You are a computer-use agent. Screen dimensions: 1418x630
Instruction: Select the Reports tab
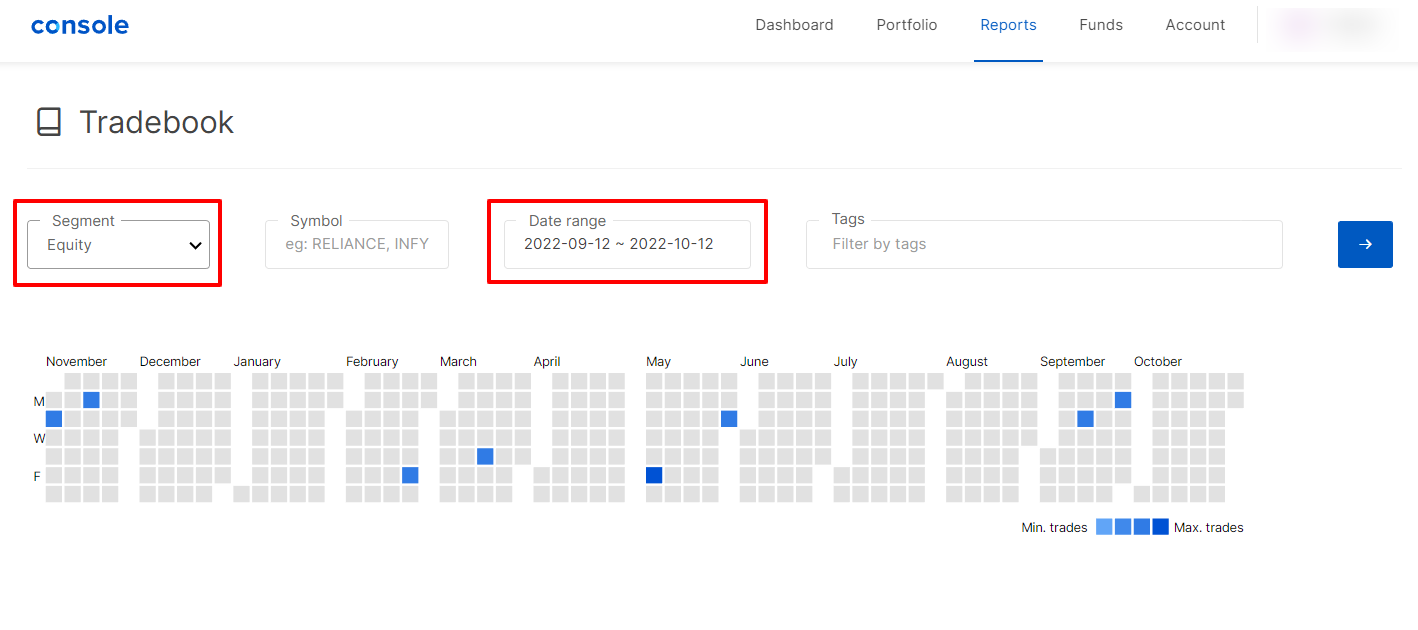coord(1008,25)
